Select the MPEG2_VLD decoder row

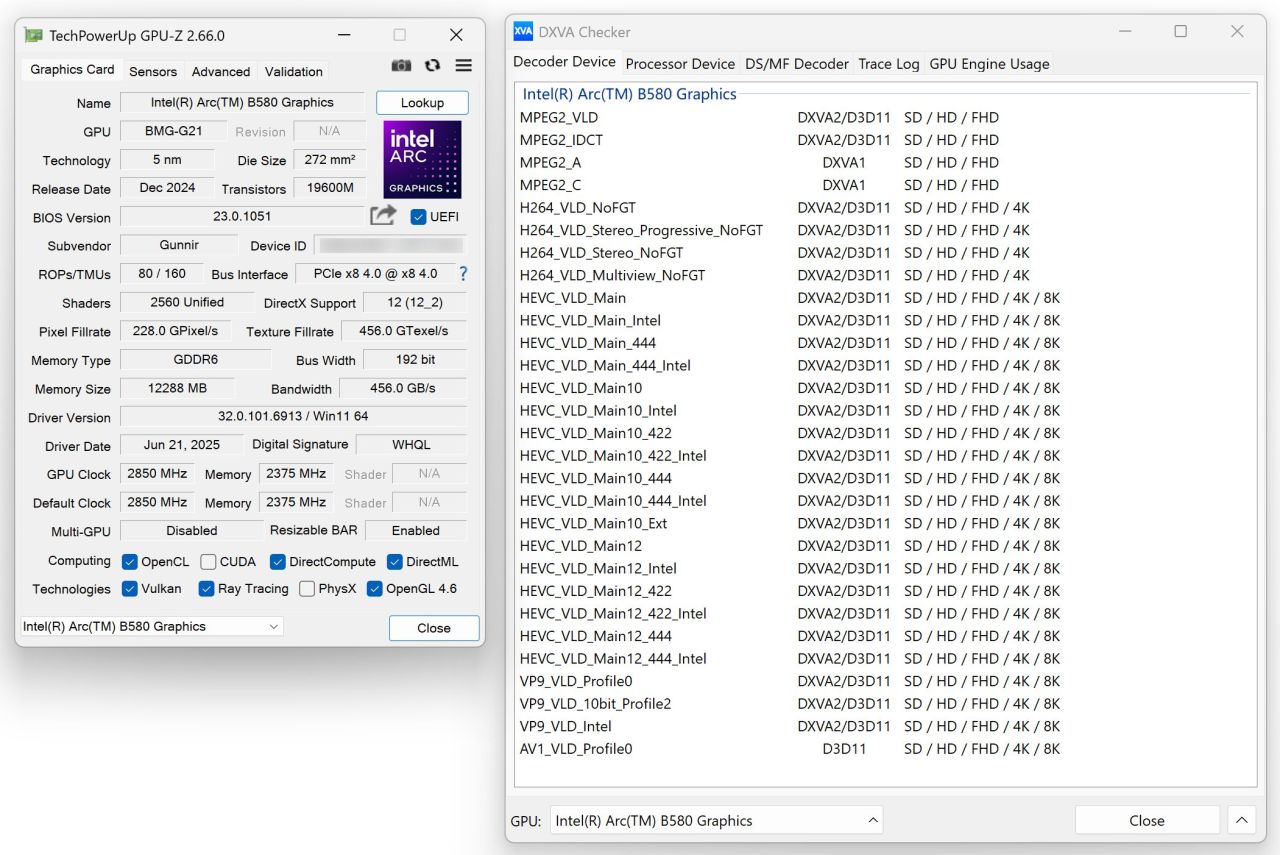(x=885, y=118)
